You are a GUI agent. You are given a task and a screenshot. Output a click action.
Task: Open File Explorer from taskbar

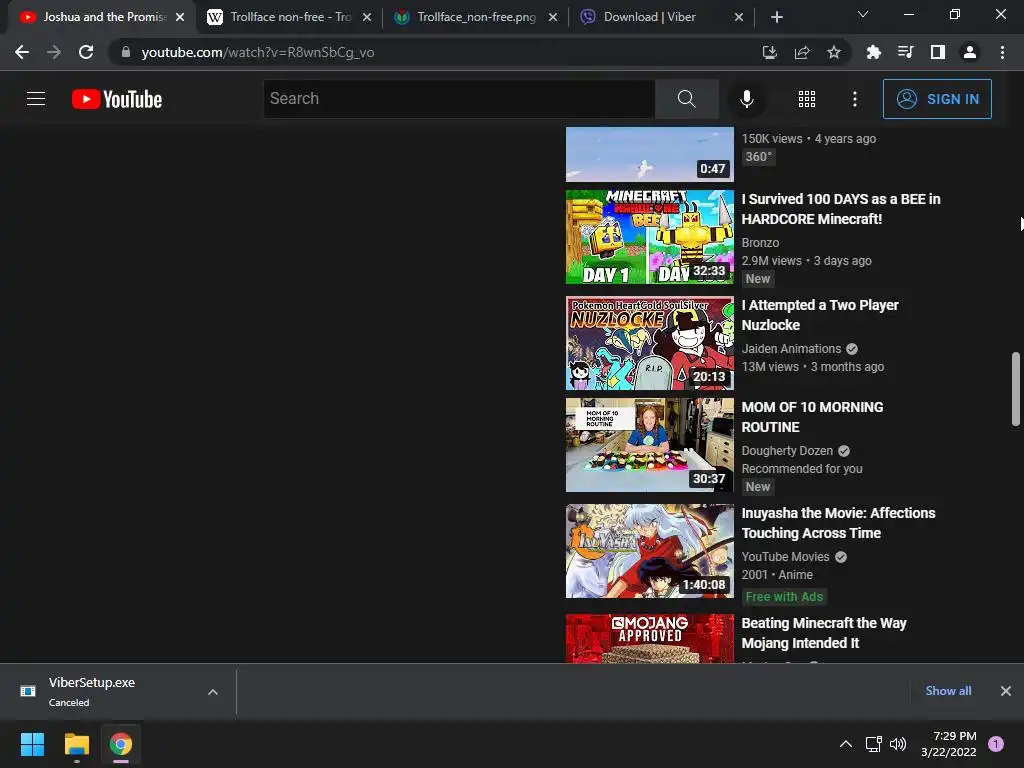(x=76, y=744)
